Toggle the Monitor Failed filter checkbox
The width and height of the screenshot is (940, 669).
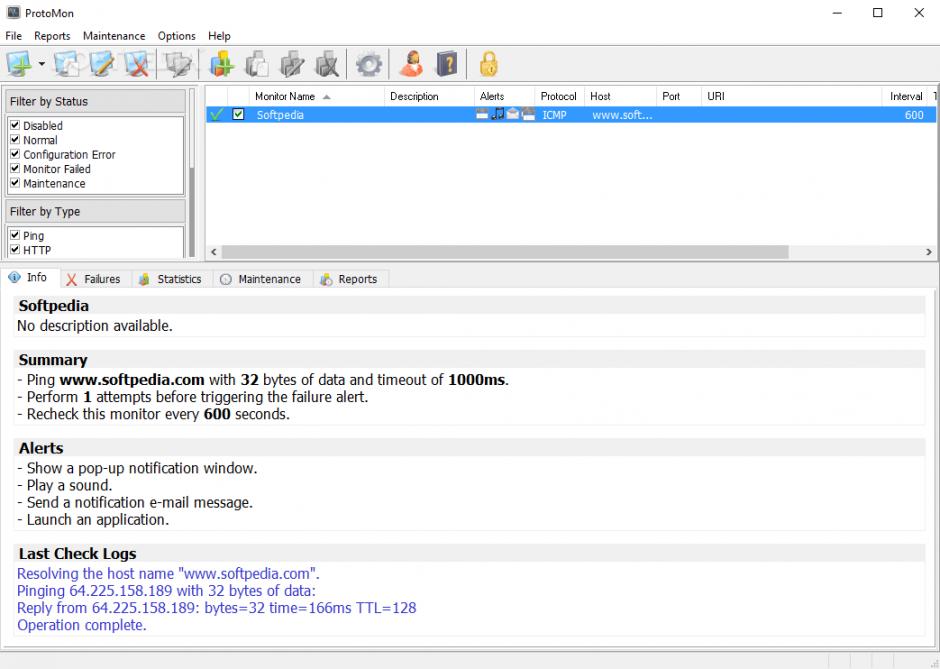pos(15,168)
